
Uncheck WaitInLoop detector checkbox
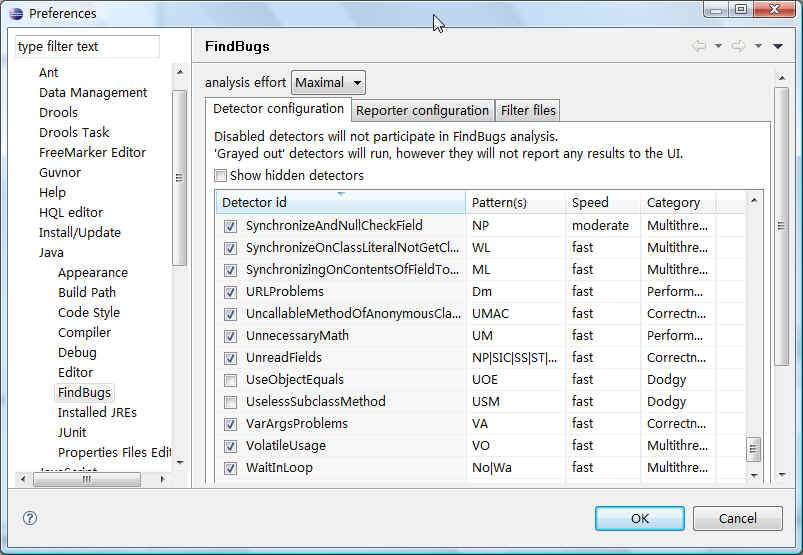[x=230, y=468]
